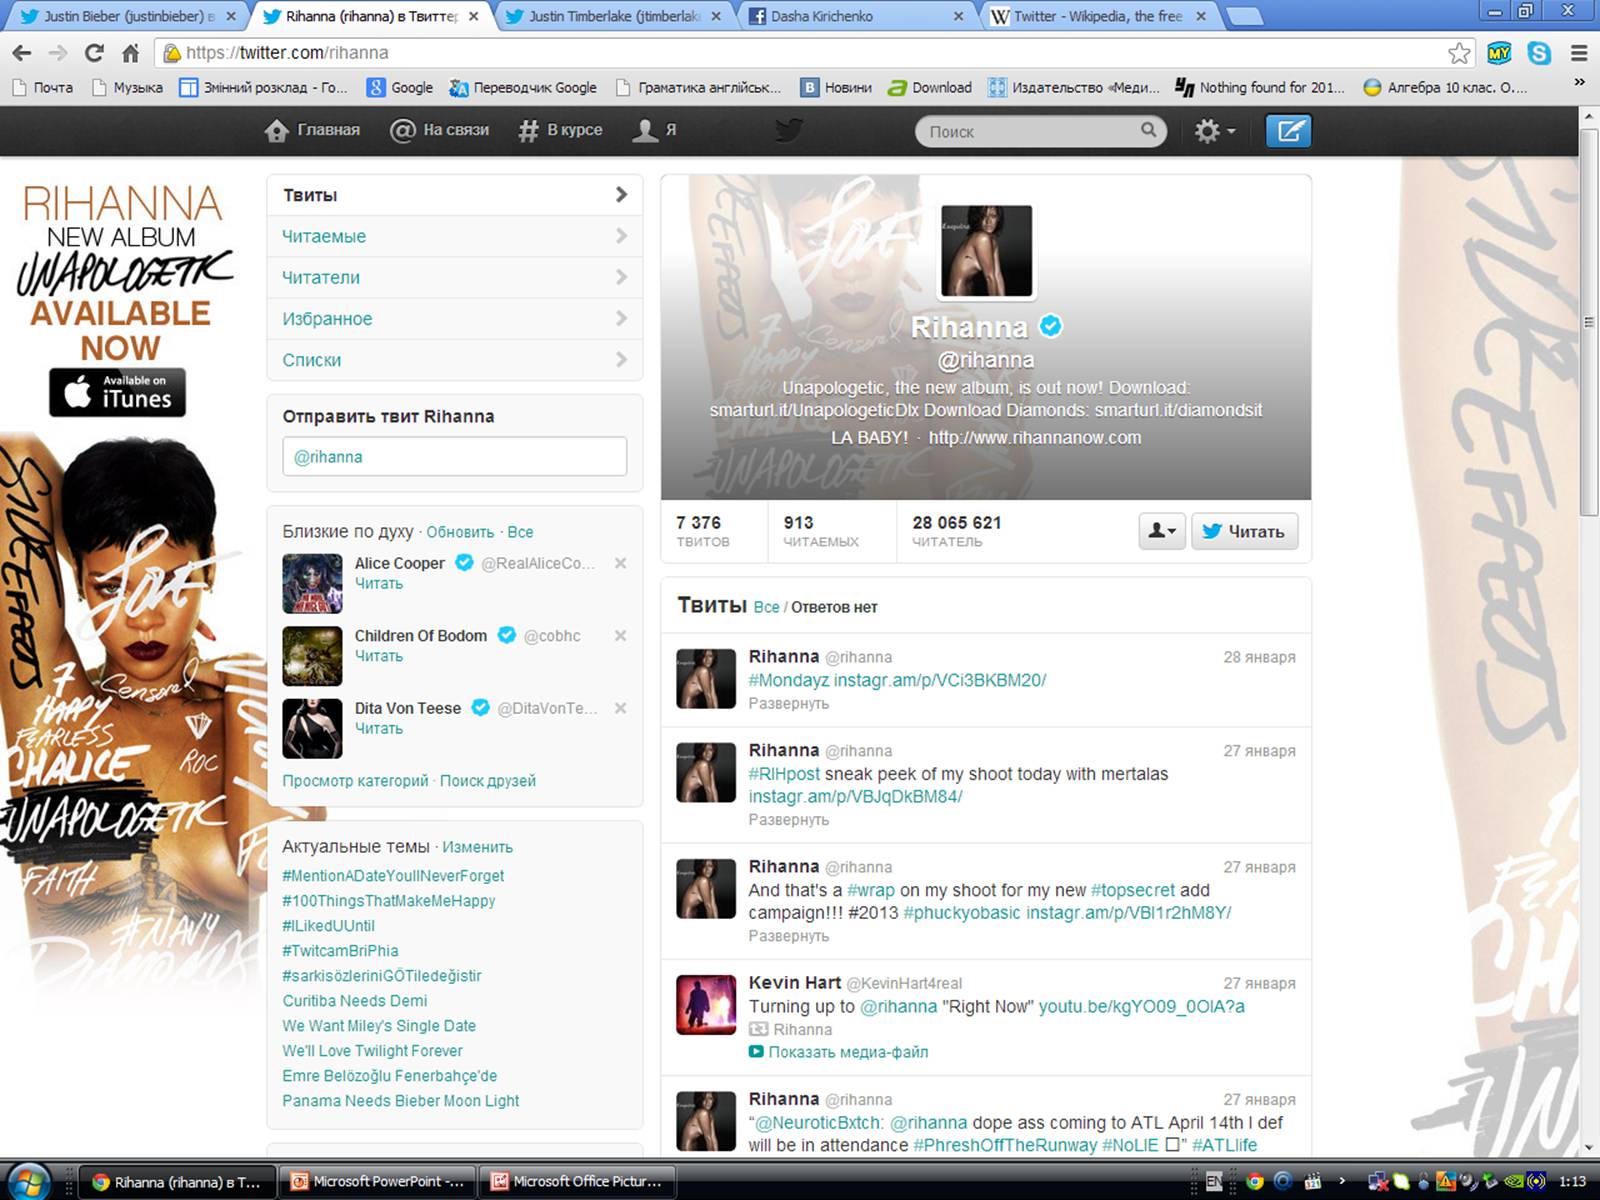Open the compose new tweet button
1600x1200 pixels.
[1288, 131]
